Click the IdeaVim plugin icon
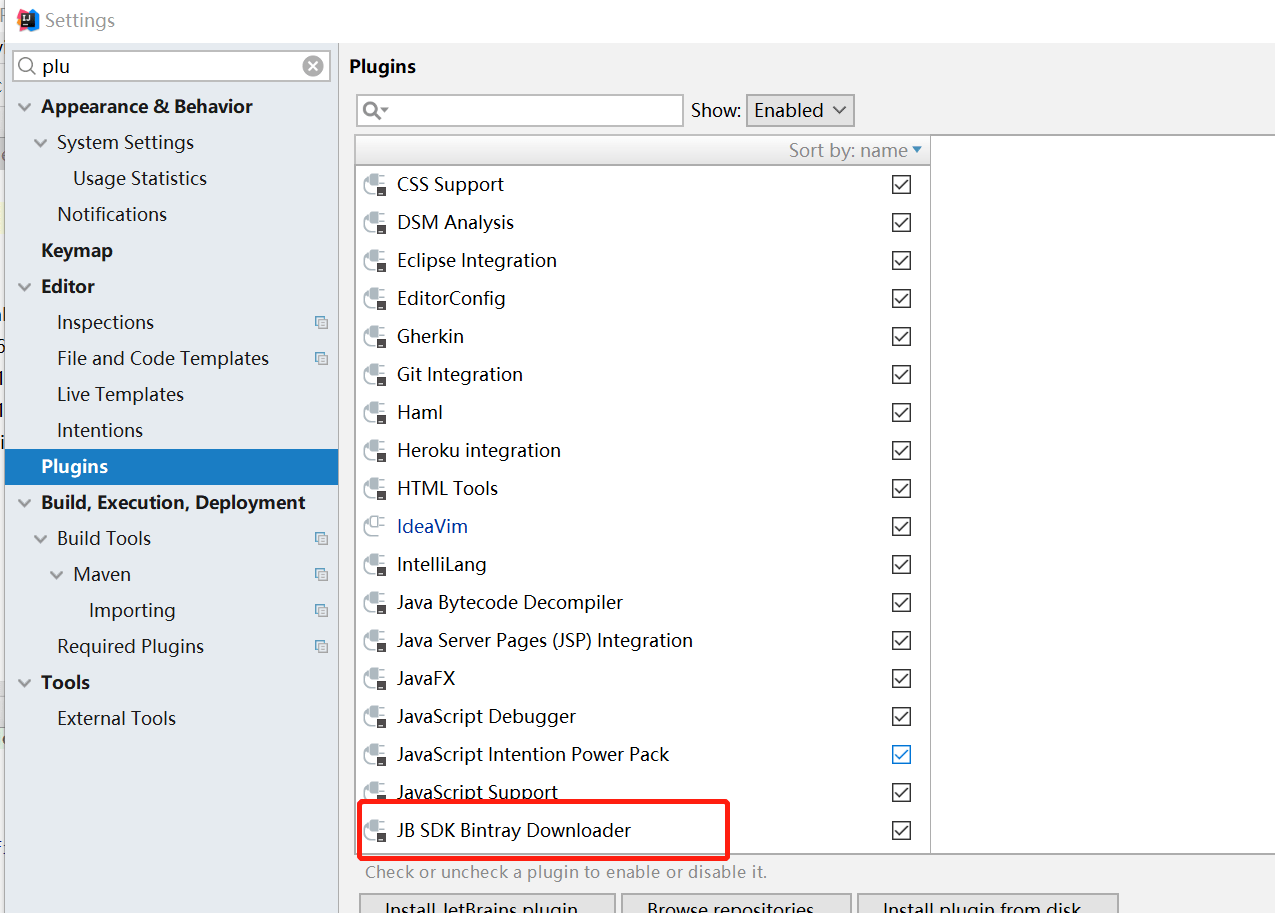 [x=375, y=527]
